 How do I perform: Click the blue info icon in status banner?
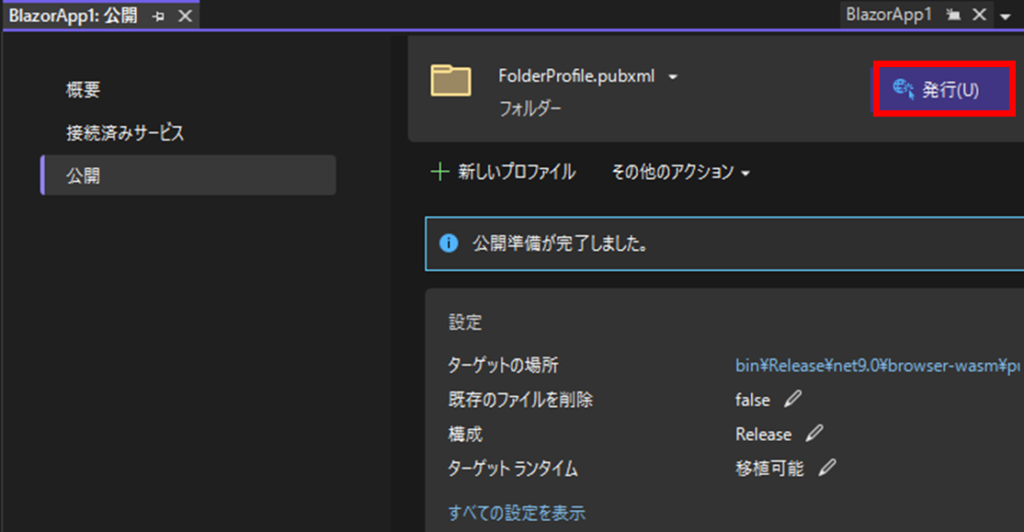[449, 243]
